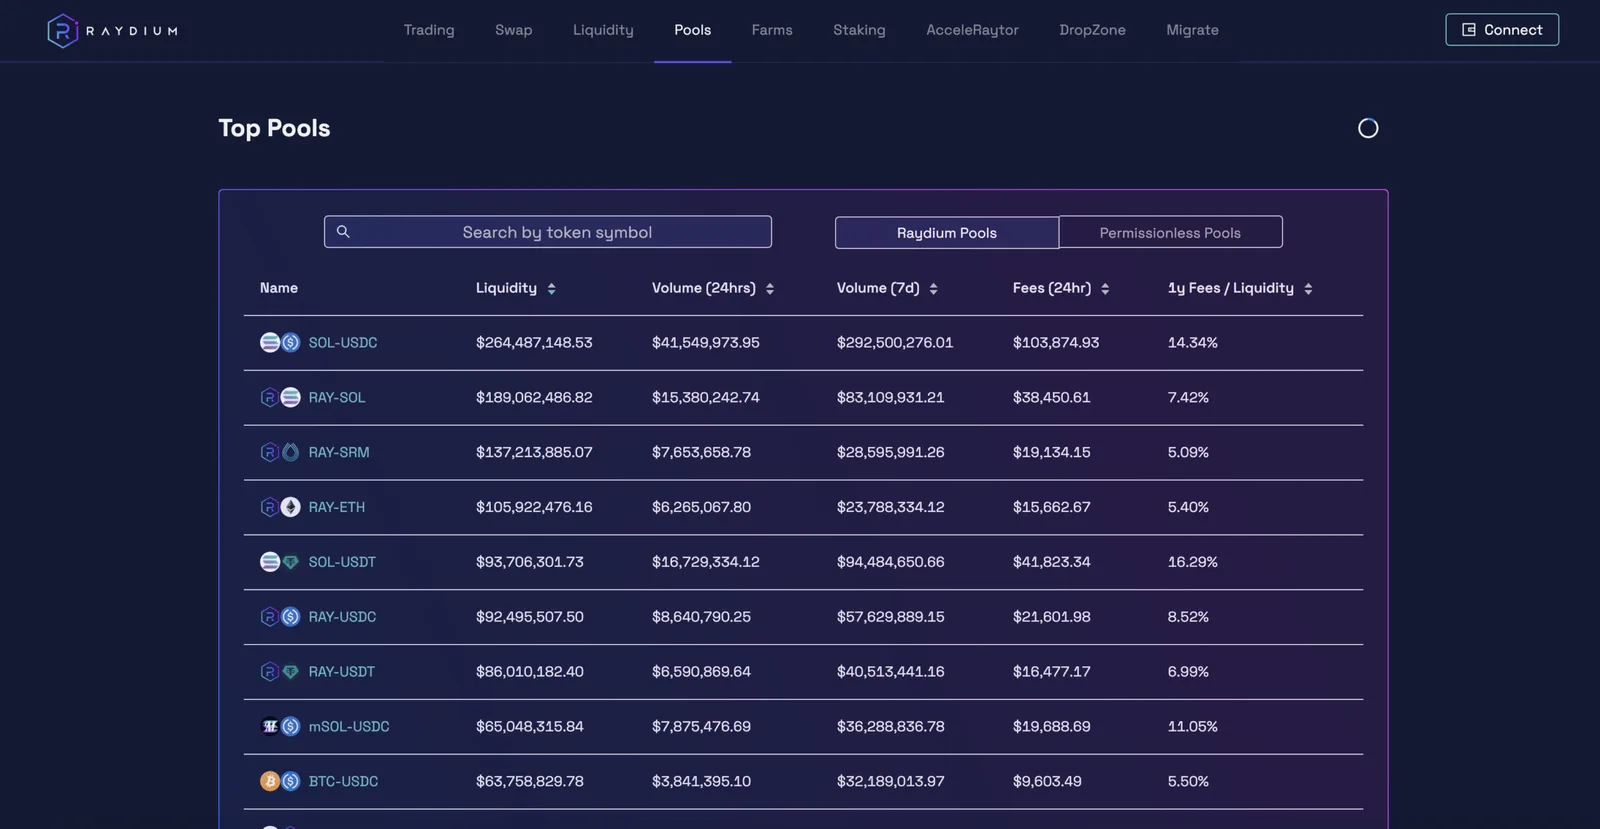Click RAY-SRM 7d volume $28,595,991.26
The height and width of the screenshot is (829, 1600).
(891, 453)
